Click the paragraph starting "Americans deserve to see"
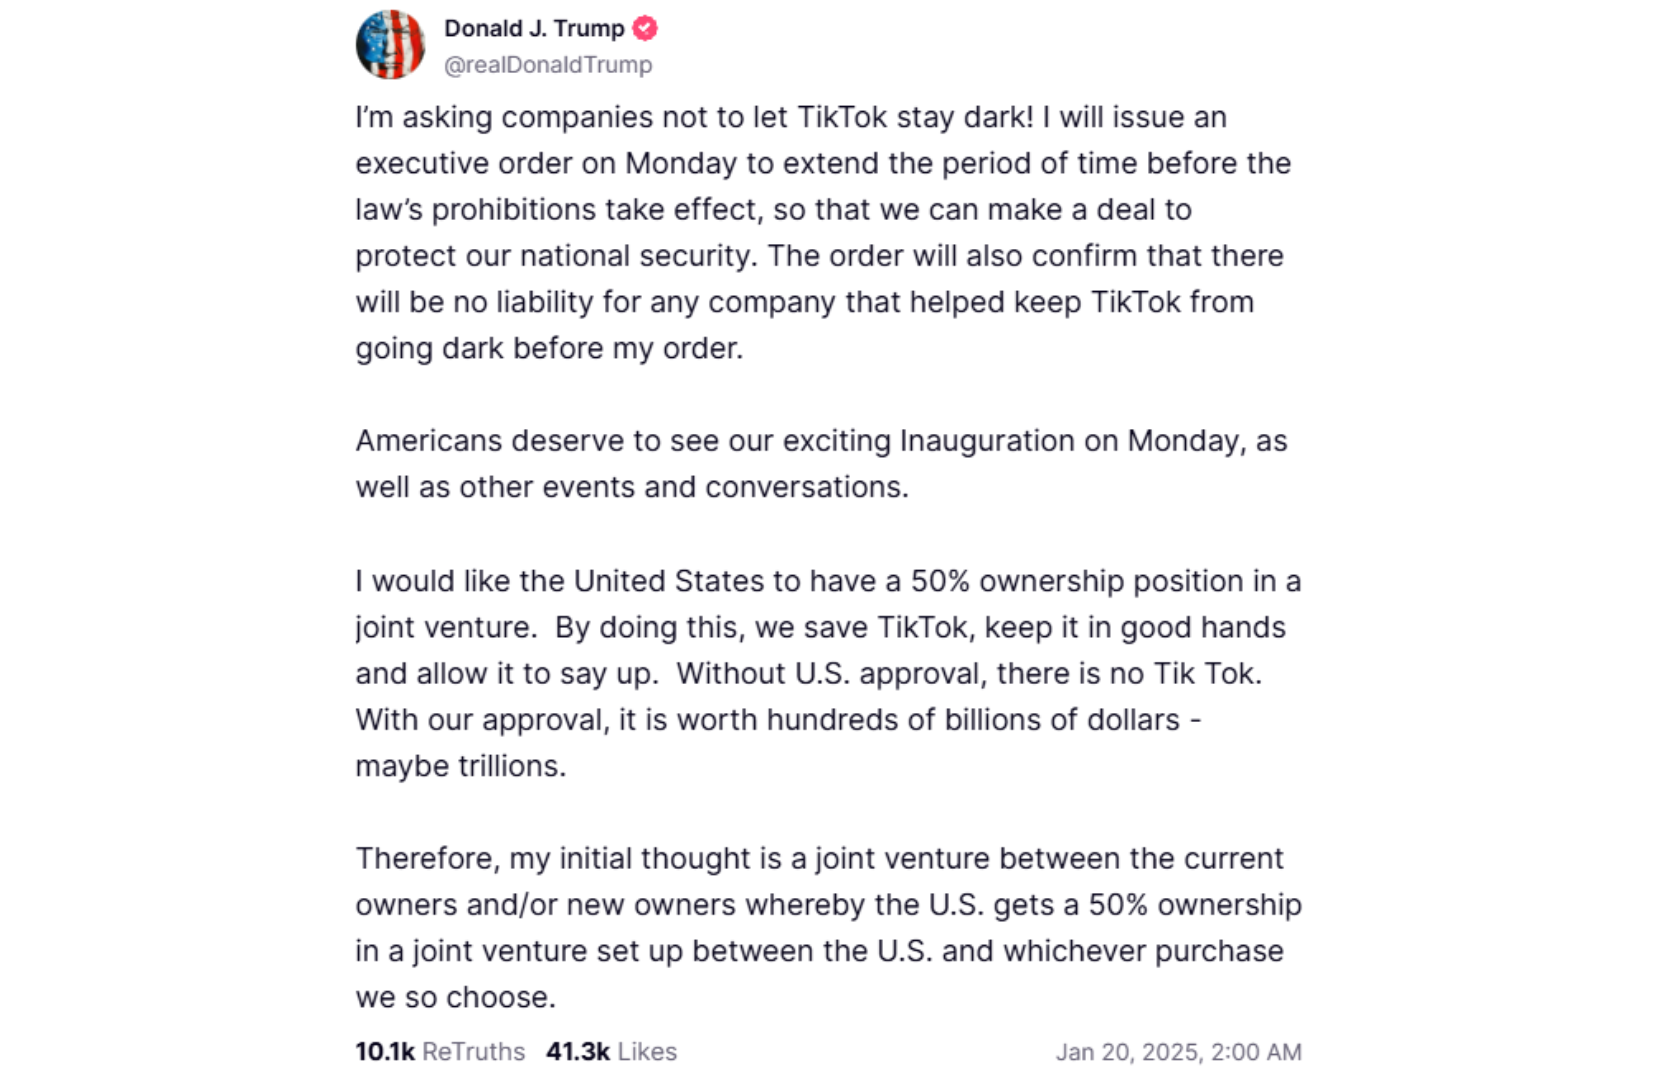The width and height of the screenshot is (1660, 1080). [822, 463]
